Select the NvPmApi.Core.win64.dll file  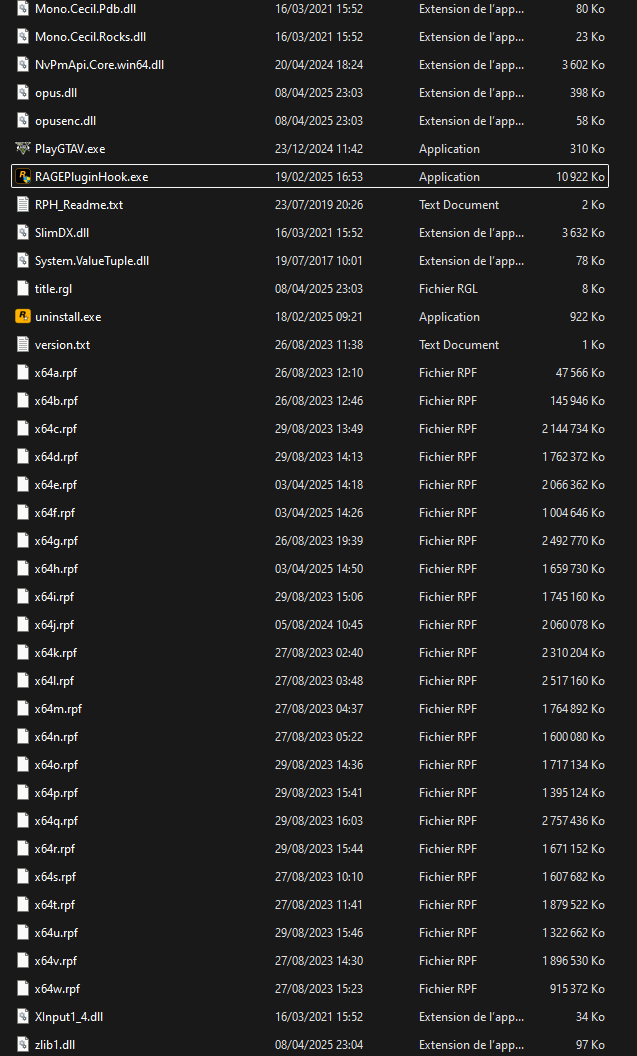pyautogui.click(x=99, y=65)
